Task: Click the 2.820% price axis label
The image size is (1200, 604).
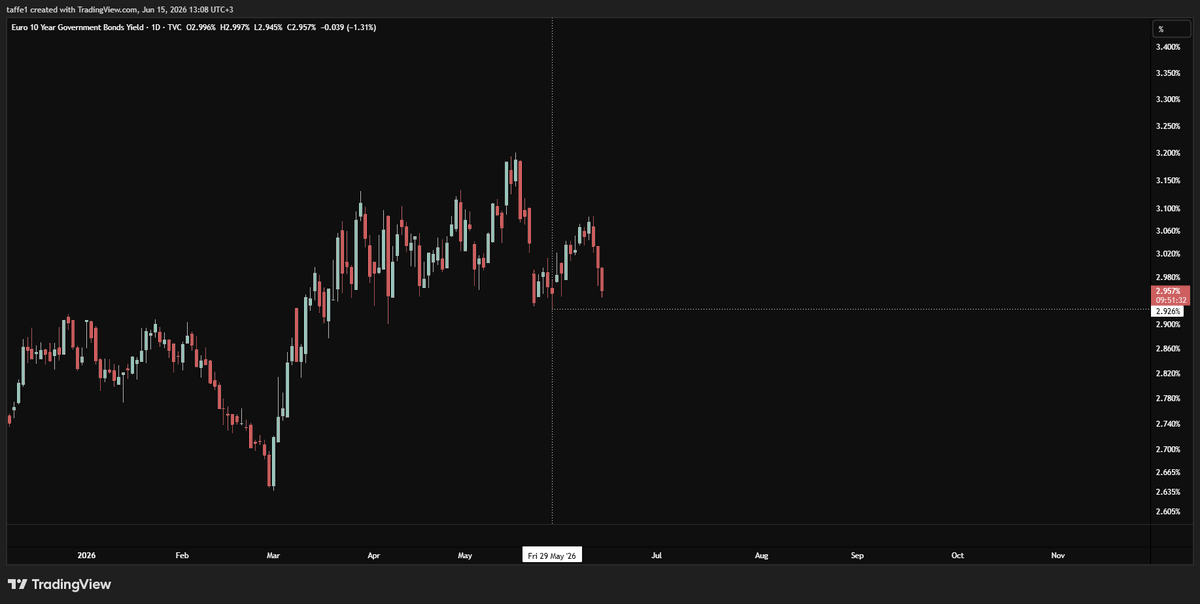Action: [x=1168, y=373]
